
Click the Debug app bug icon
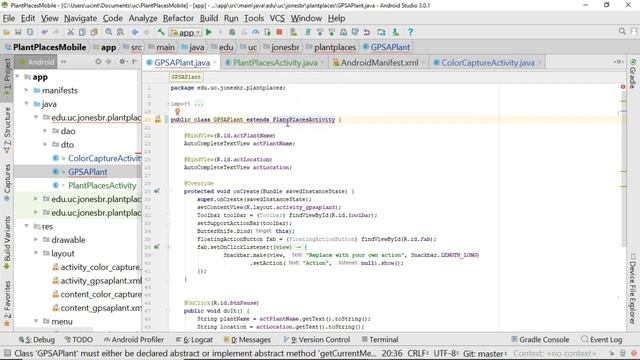point(232,32)
